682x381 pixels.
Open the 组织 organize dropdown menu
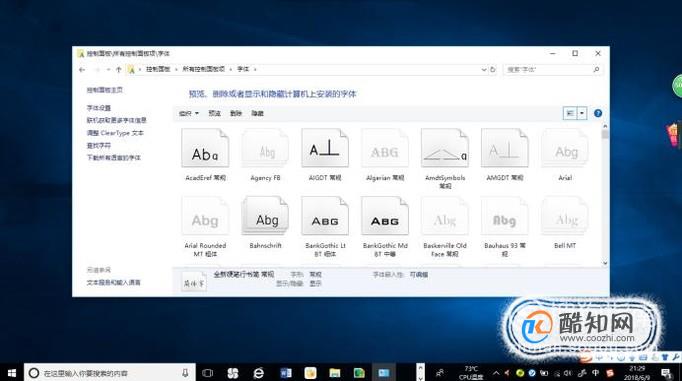pos(189,114)
